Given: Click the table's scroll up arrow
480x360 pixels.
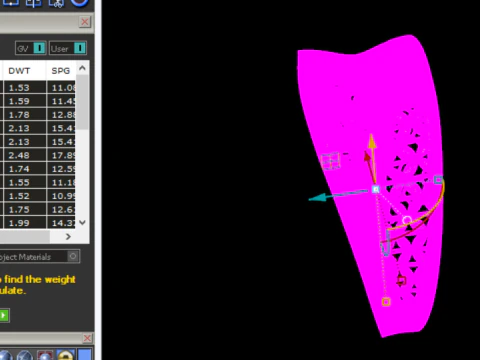Looking at the screenshot, I should (x=82, y=68).
